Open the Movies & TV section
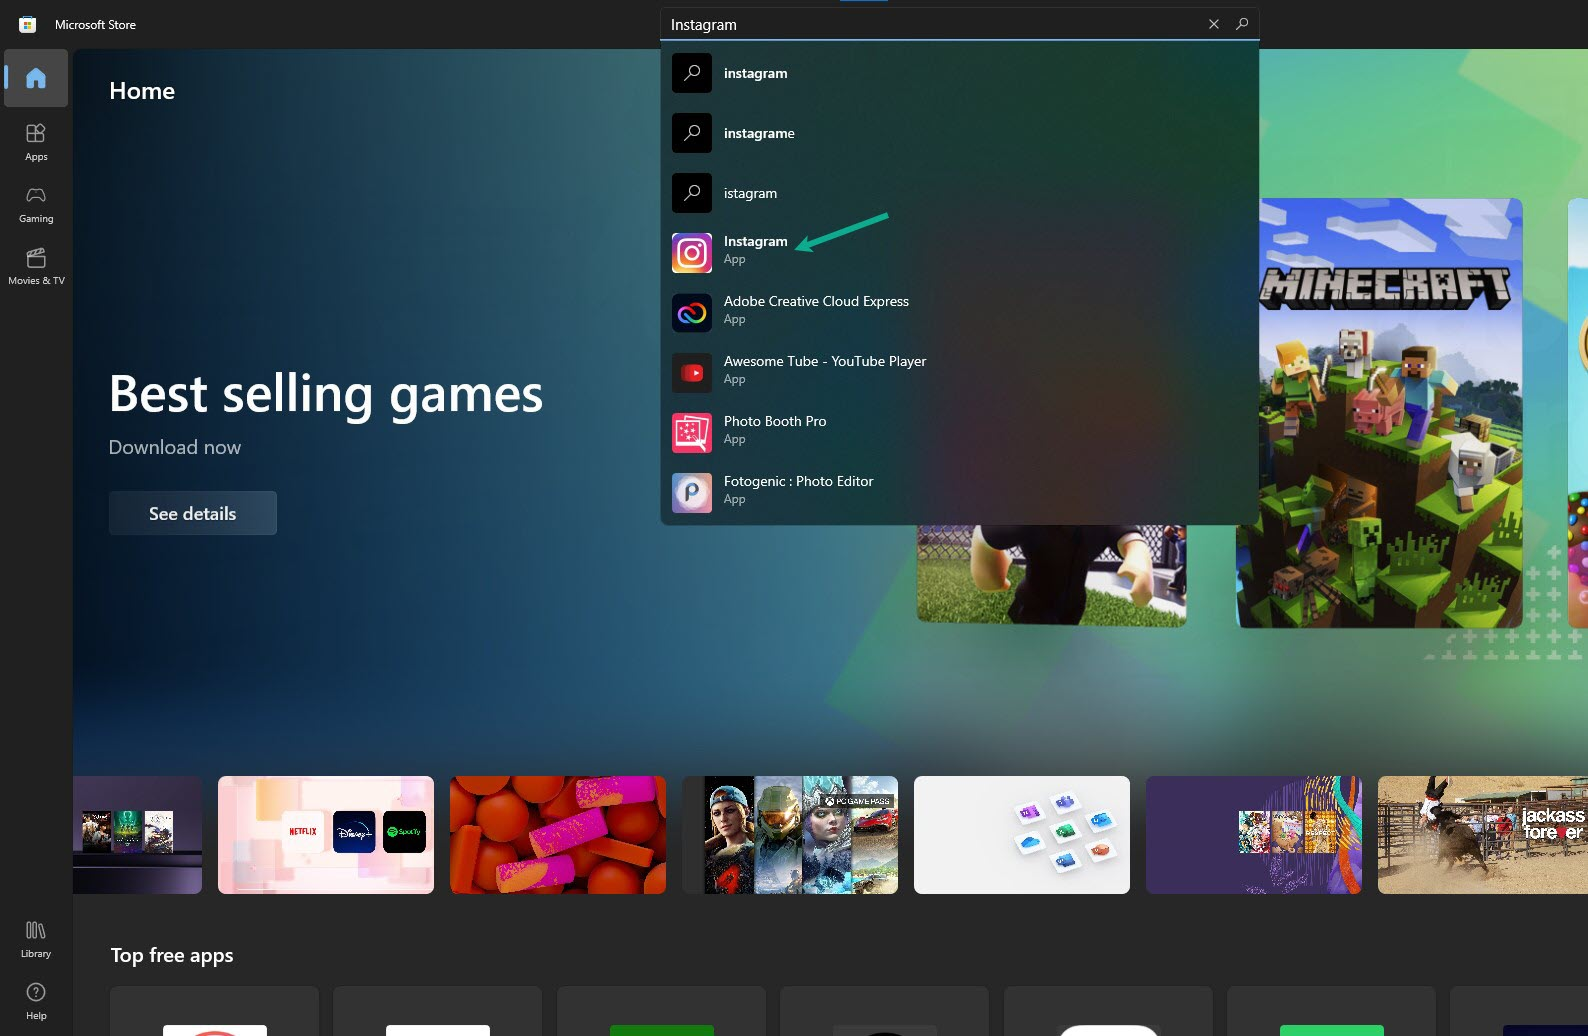Viewport: 1588px width, 1036px height. [x=36, y=266]
